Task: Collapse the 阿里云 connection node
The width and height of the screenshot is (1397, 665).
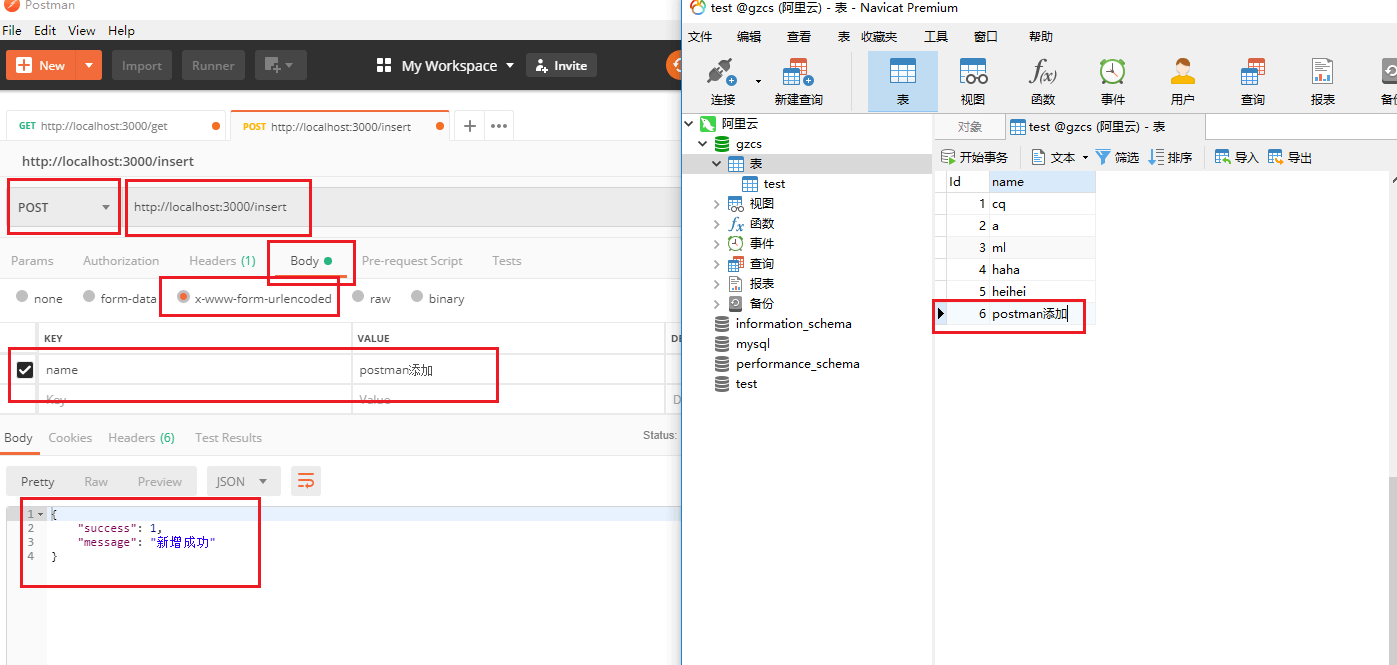Action: (689, 124)
